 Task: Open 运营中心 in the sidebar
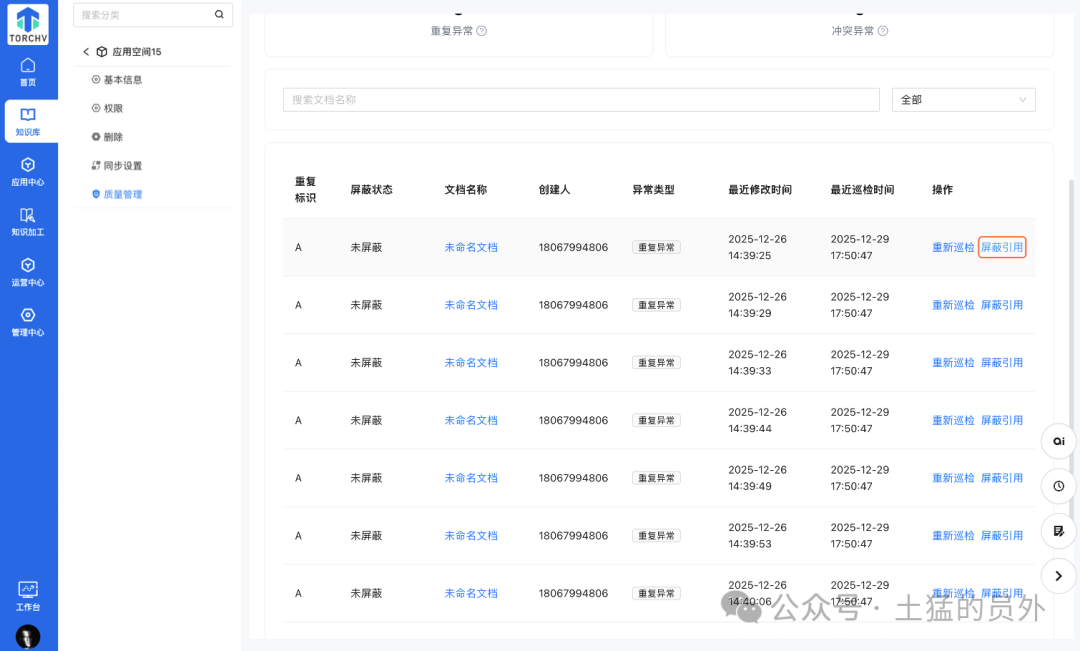coord(28,272)
